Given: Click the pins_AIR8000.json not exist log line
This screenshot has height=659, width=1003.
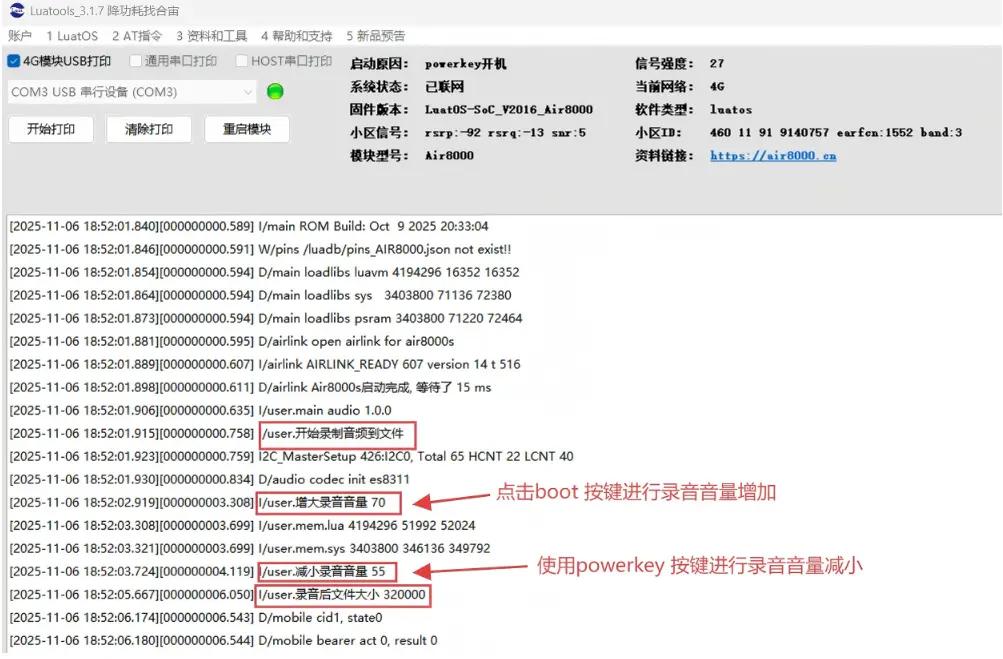Looking at the screenshot, I should click(260, 250).
